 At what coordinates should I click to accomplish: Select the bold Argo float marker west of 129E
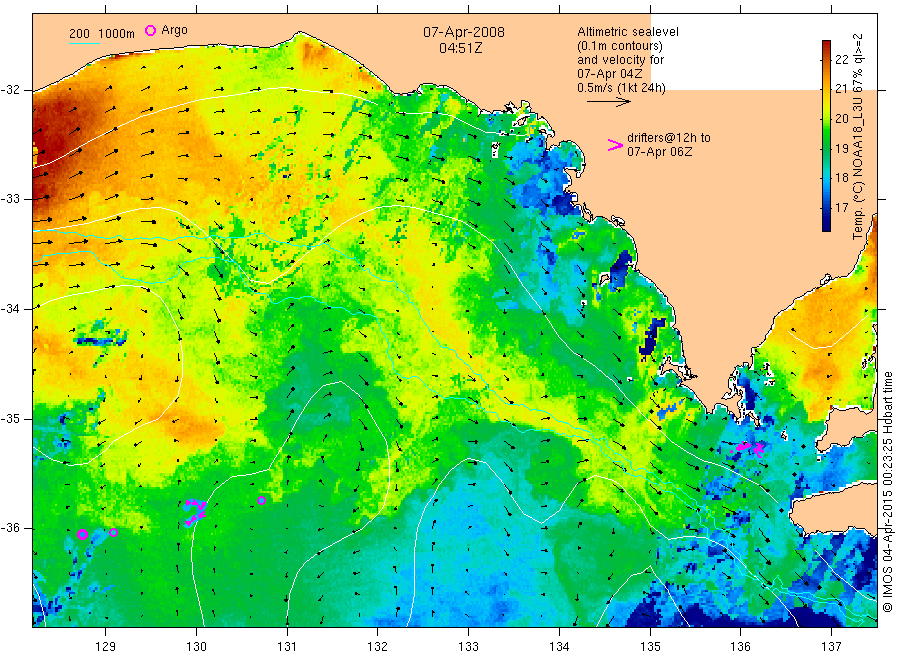[x=82, y=534]
